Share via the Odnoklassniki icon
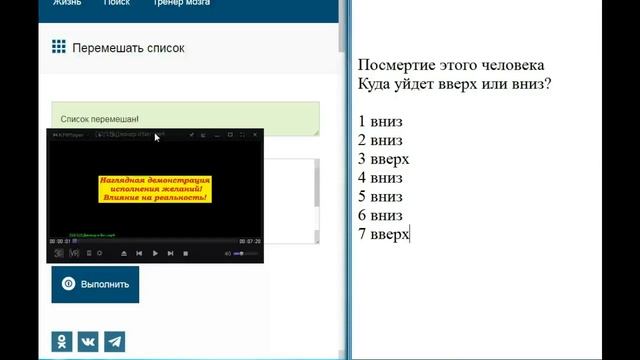Screen dimensions: 640x360 [62, 342]
